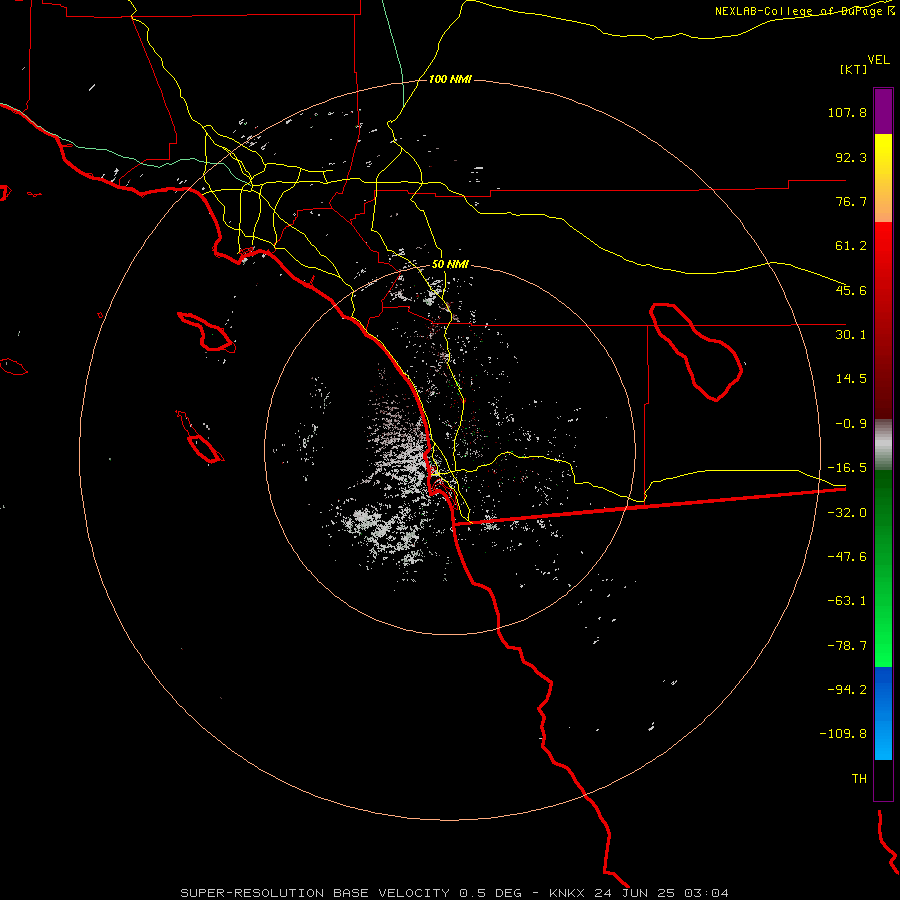
Task: Click the 61.2 velocity scale label
Action: tap(851, 246)
